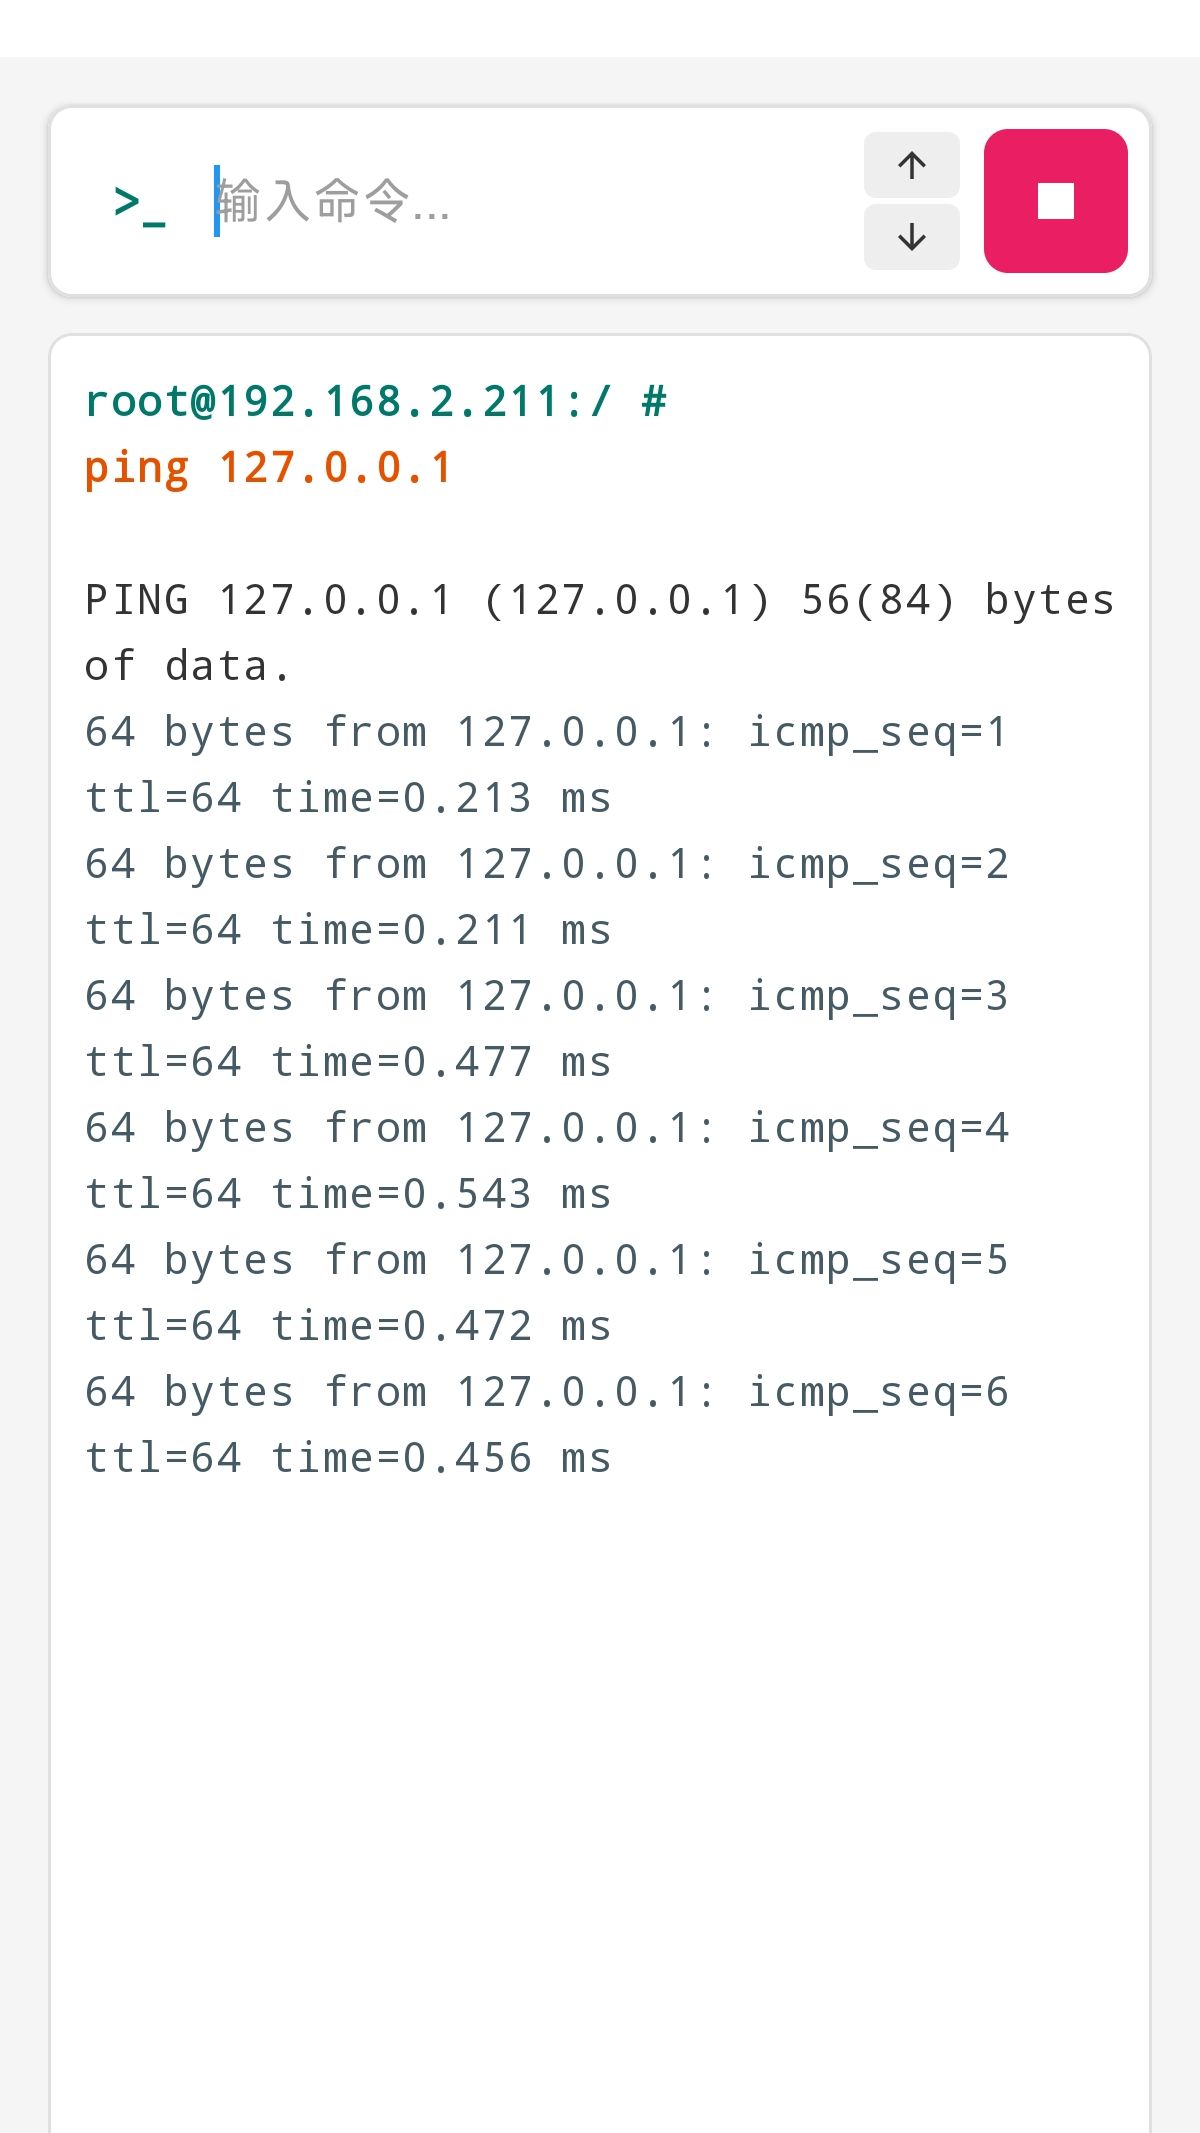The width and height of the screenshot is (1200, 2133).
Task: Click the terminal prompt icon
Action: (139, 203)
